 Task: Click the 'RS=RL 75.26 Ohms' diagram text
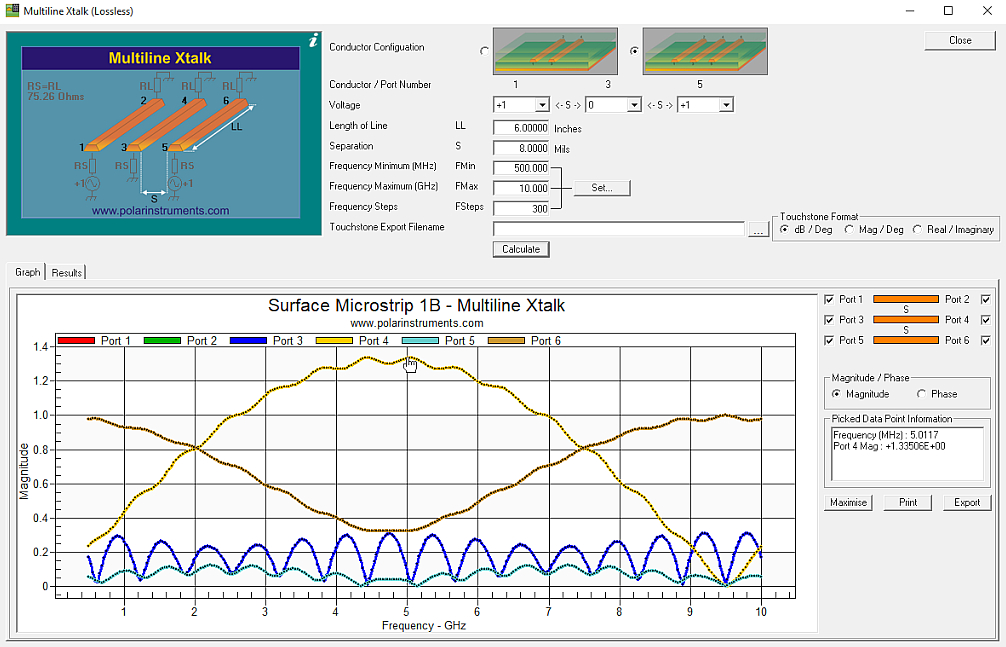pyautogui.click(x=55, y=91)
